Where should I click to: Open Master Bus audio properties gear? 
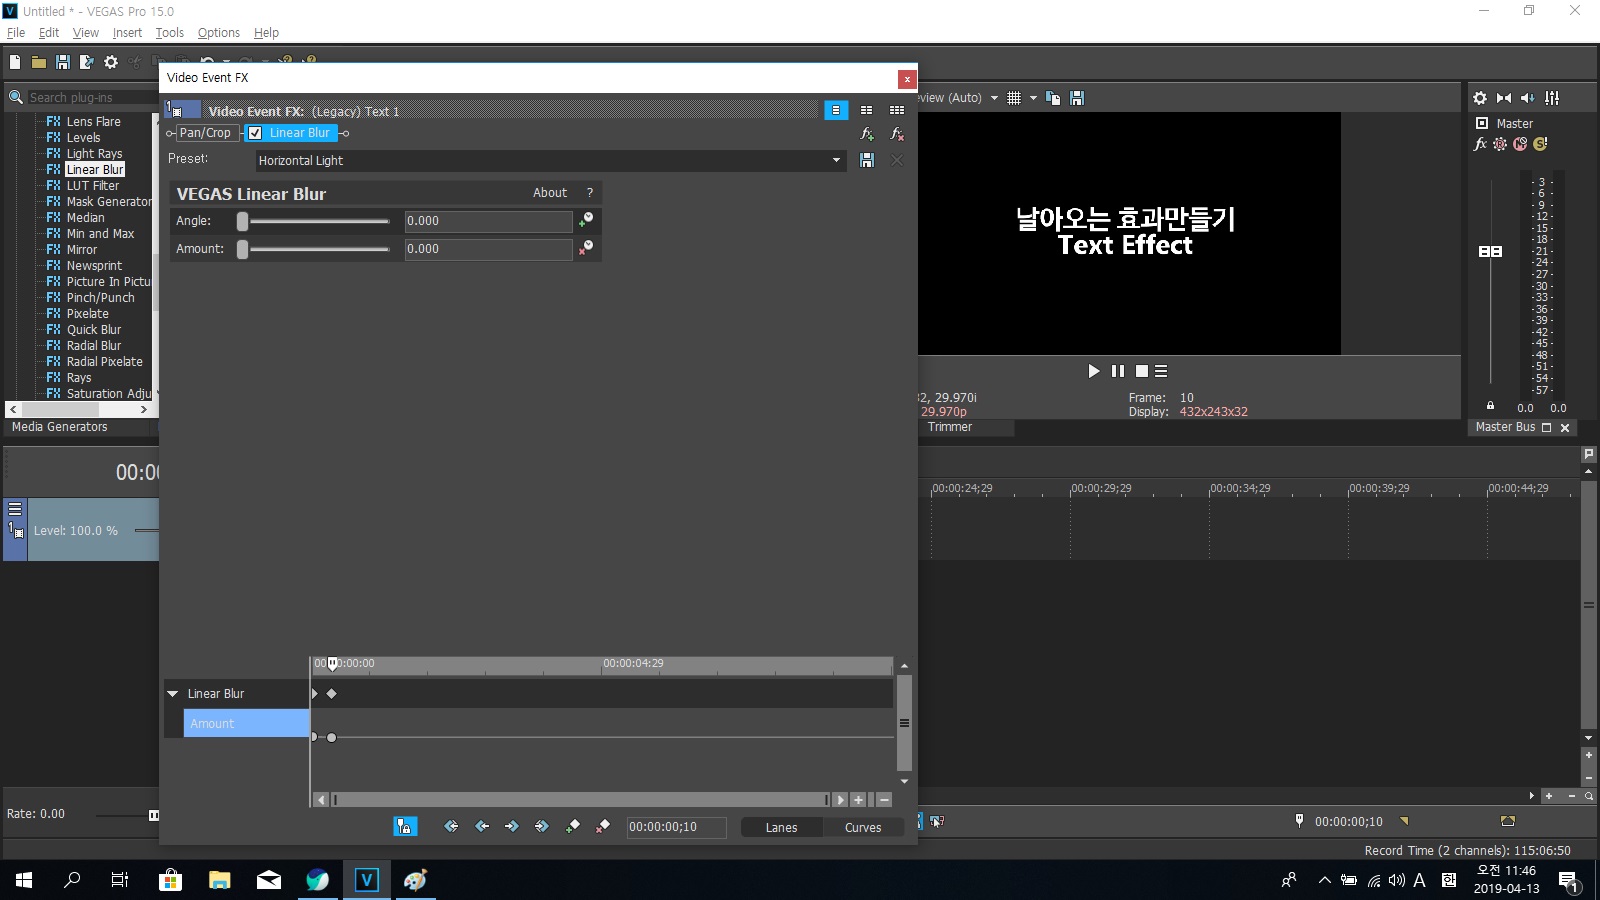tap(1480, 98)
